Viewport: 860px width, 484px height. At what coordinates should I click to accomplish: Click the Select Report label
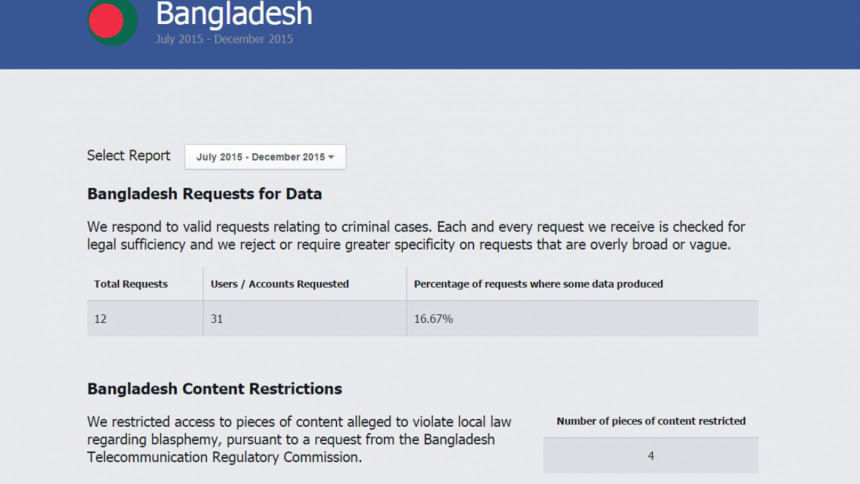tap(128, 156)
